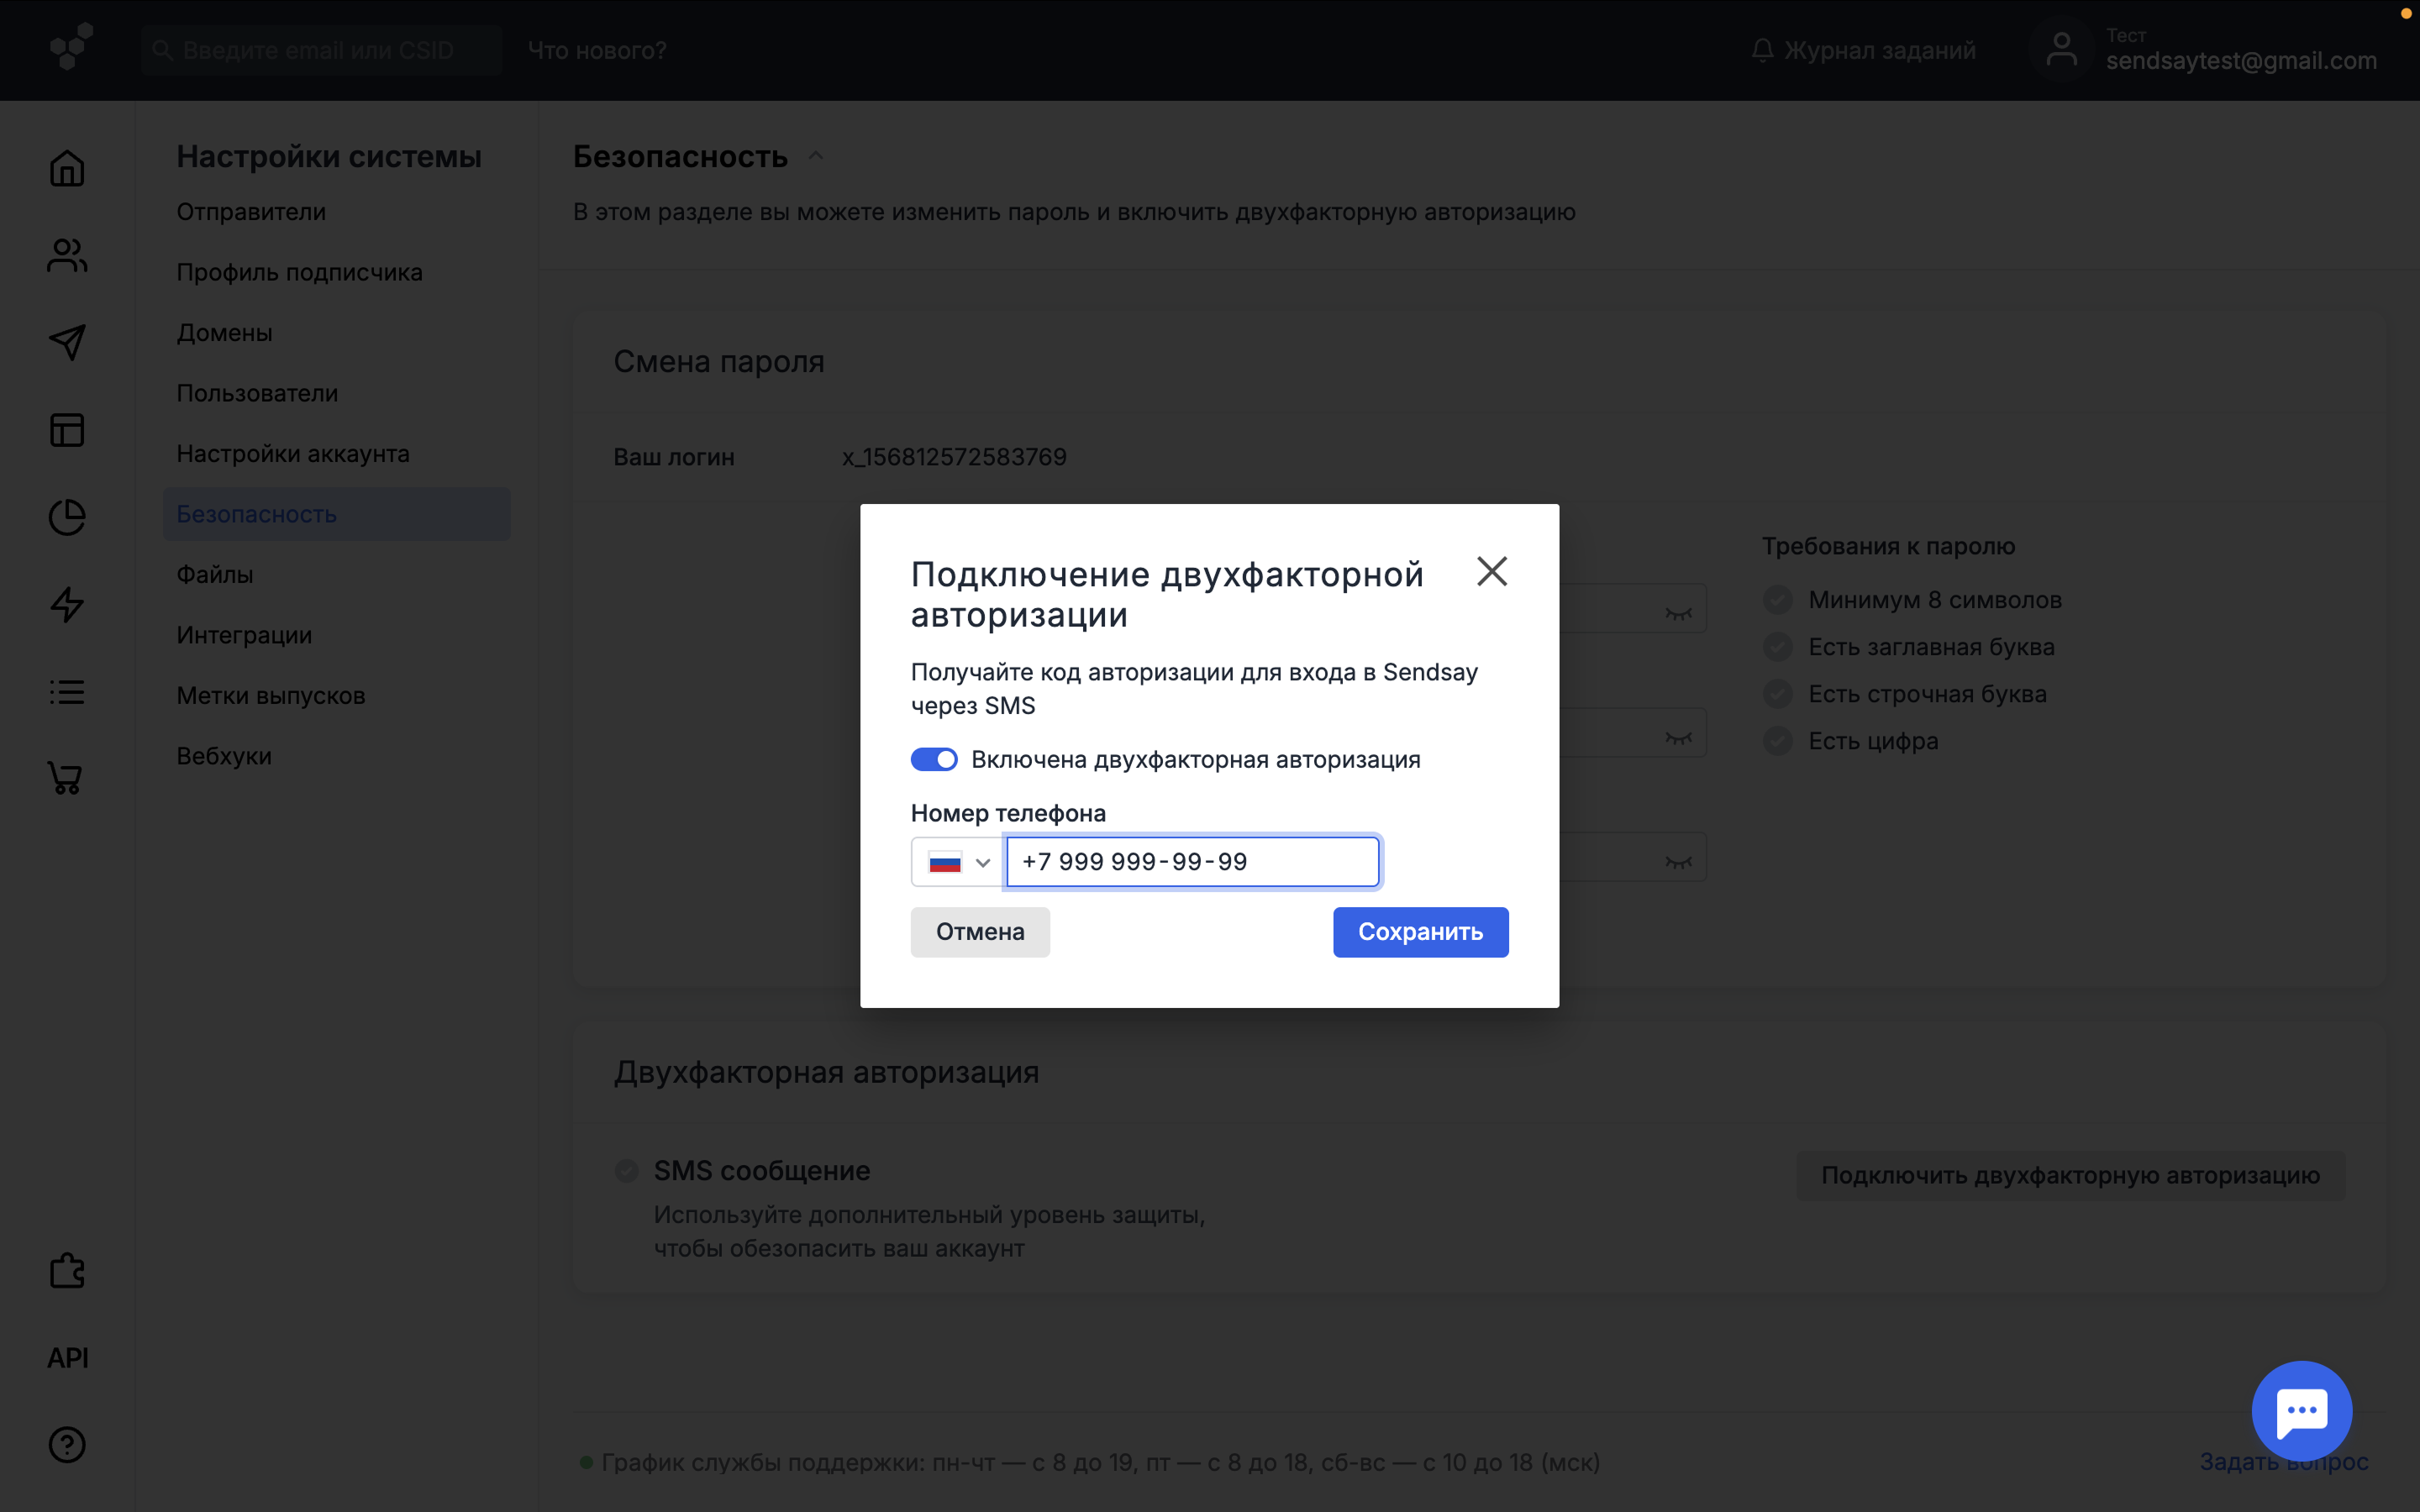
Task: Open the home icon in sidebar
Action: [67, 168]
